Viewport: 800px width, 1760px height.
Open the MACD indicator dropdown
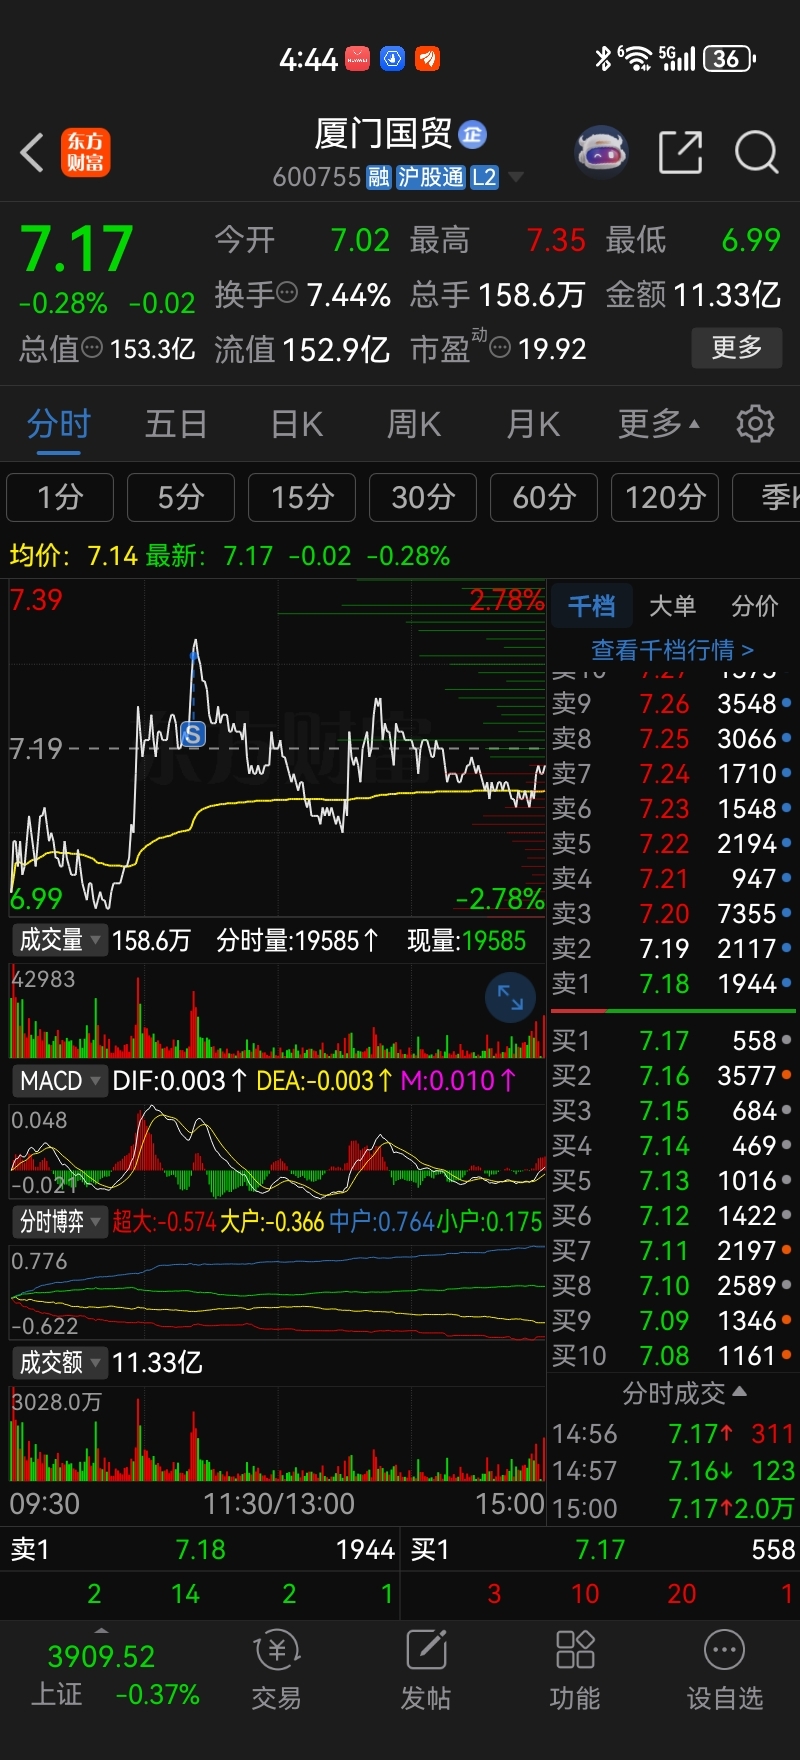pyautogui.click(x=62, y=1081)
